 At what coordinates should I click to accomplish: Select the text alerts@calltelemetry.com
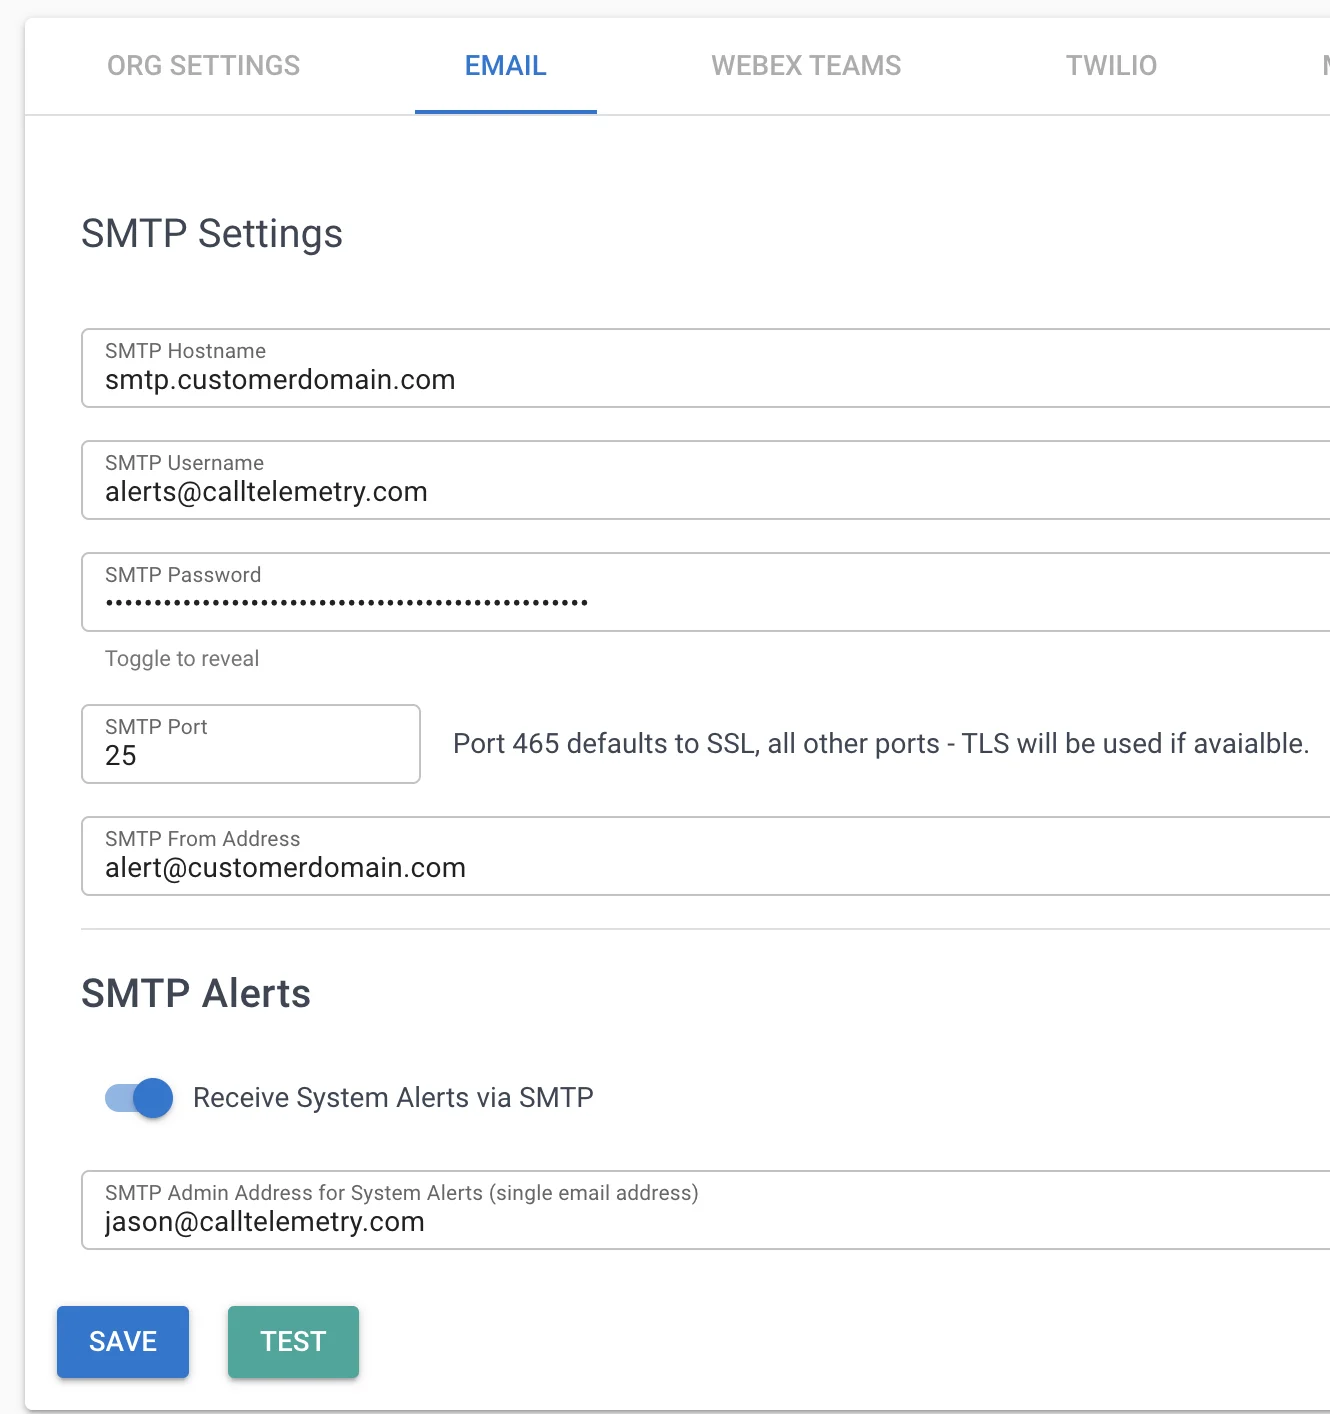pyautogui.click(x=267, y=491)
